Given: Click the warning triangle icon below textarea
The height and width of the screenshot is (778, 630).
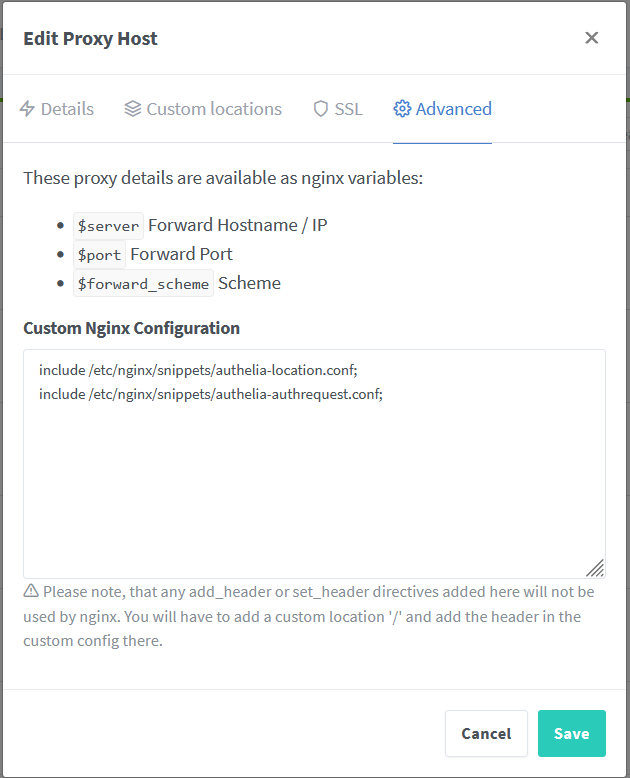Looking at the screenshot, I should pyautogui.click(x=31, y=591).
